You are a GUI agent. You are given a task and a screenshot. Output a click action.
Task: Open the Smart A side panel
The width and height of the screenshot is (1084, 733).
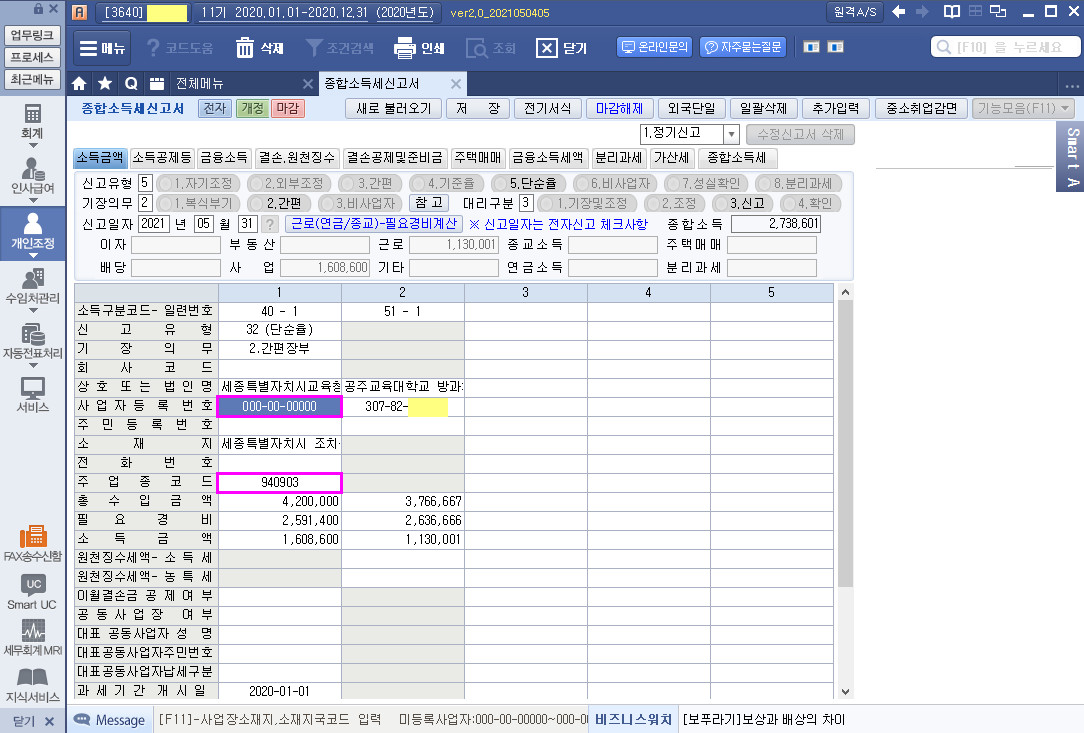[x=1072, y=156]
